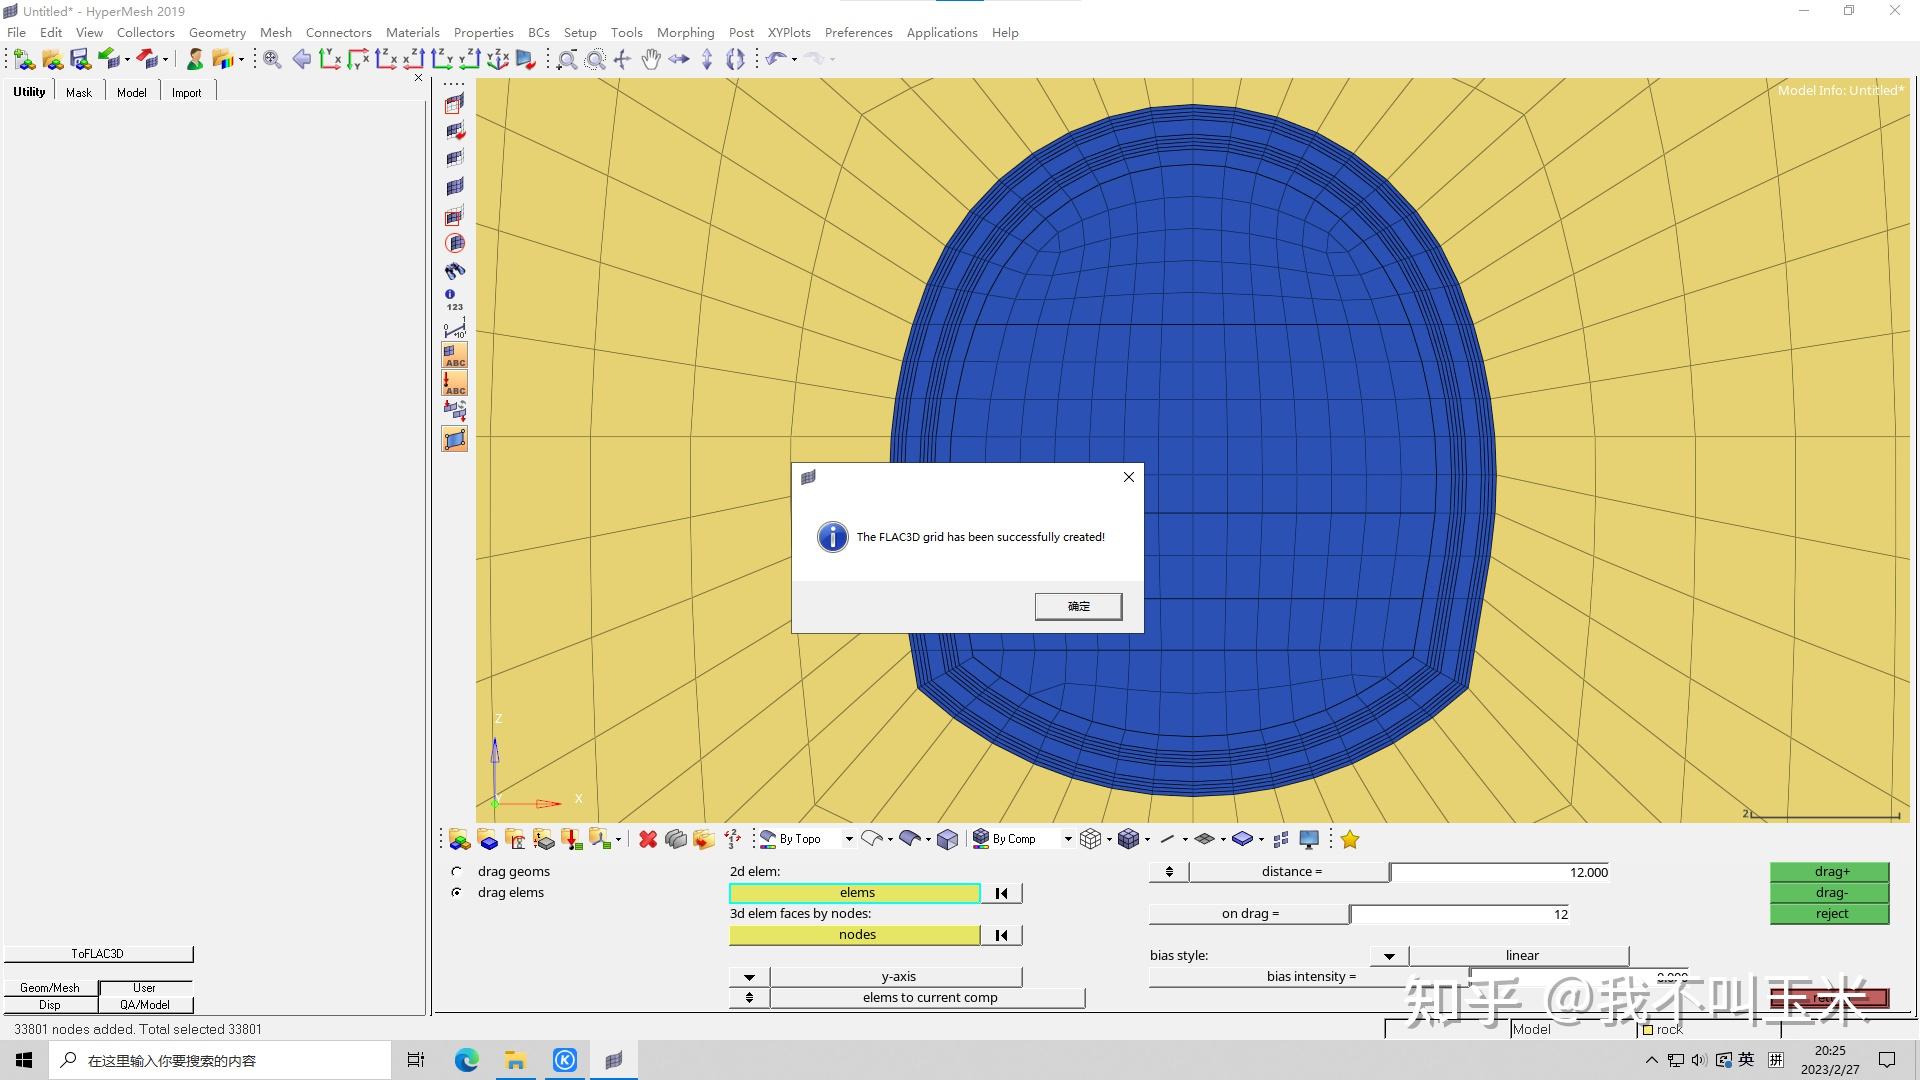Click the save model toolbar icon

(x=80, y=59)
